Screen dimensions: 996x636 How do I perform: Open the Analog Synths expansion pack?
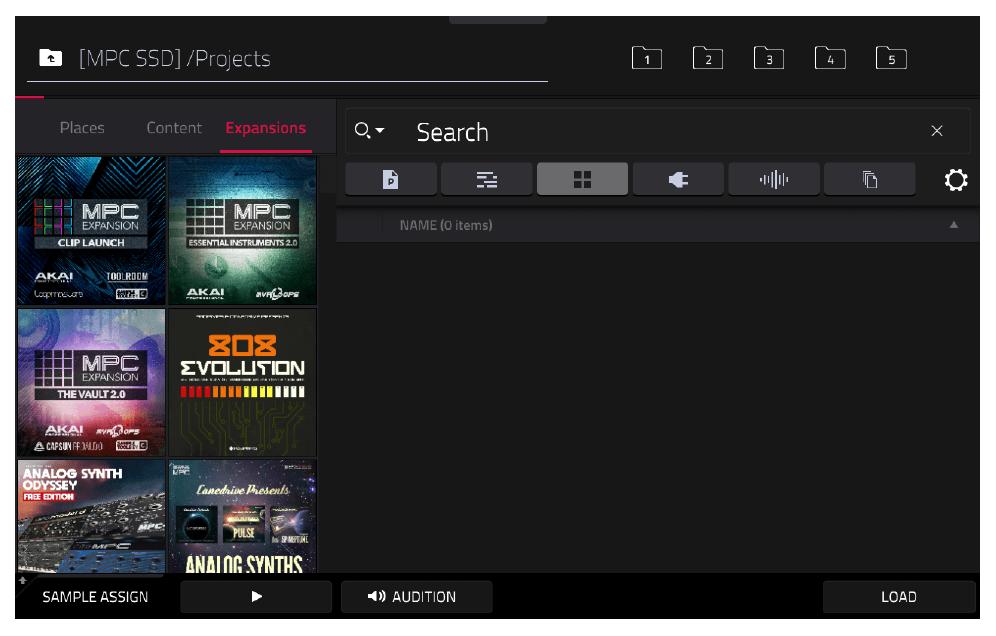point(243,517)
